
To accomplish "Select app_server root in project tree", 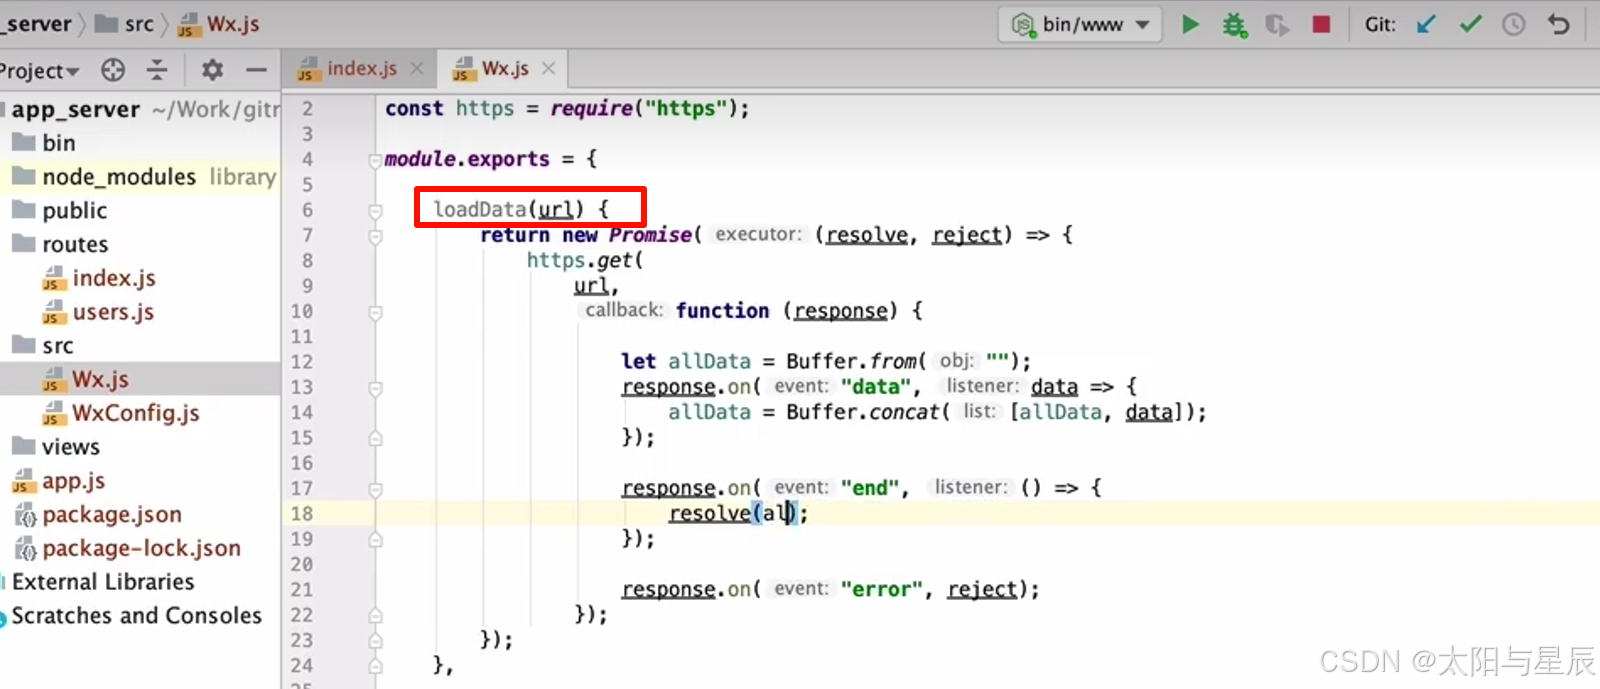I will 75,109.
